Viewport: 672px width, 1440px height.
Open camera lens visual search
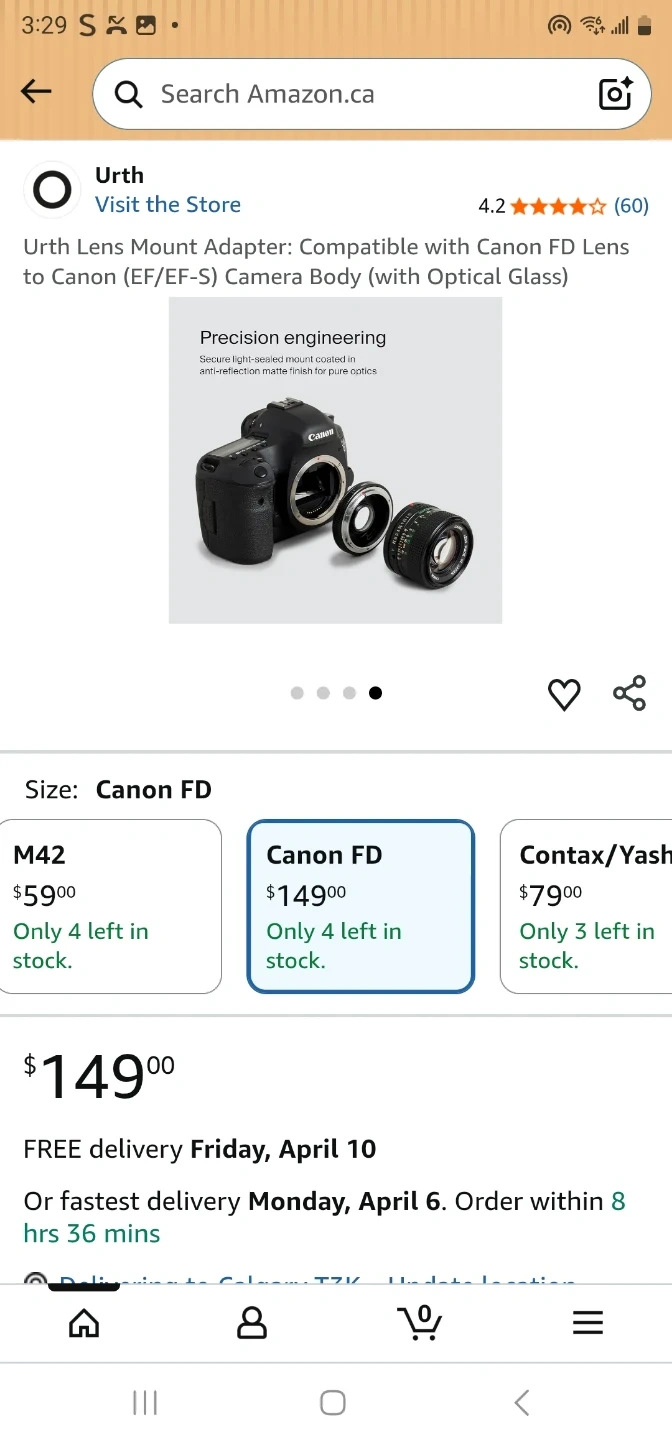(615, 94)
